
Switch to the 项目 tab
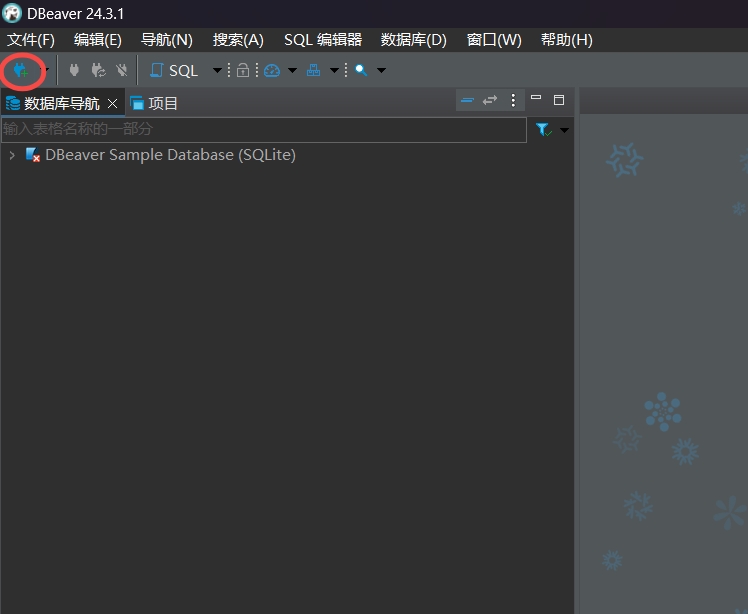click(154, 103)
